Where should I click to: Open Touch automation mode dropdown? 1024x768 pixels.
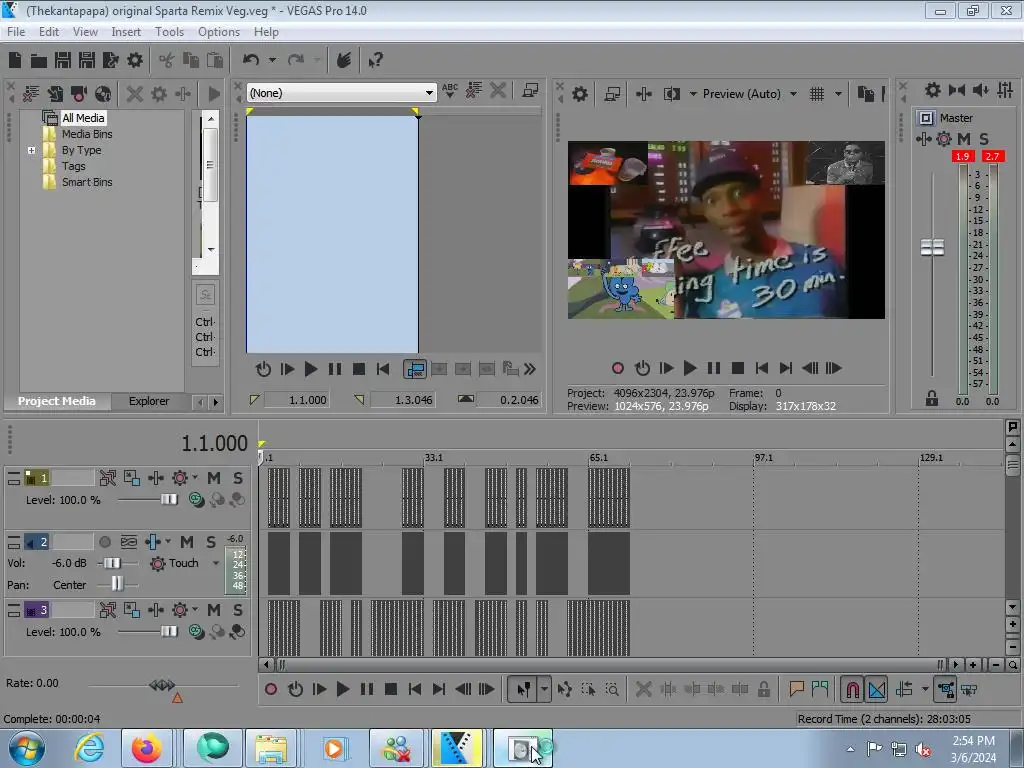click(x=216, y=563)
